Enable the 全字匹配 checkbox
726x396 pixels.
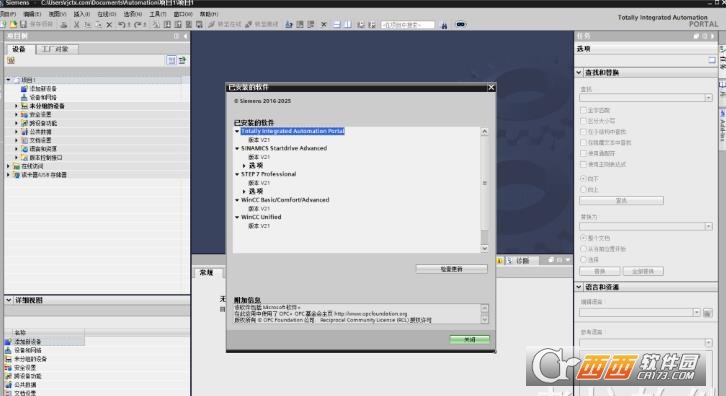tap(583, 110)
